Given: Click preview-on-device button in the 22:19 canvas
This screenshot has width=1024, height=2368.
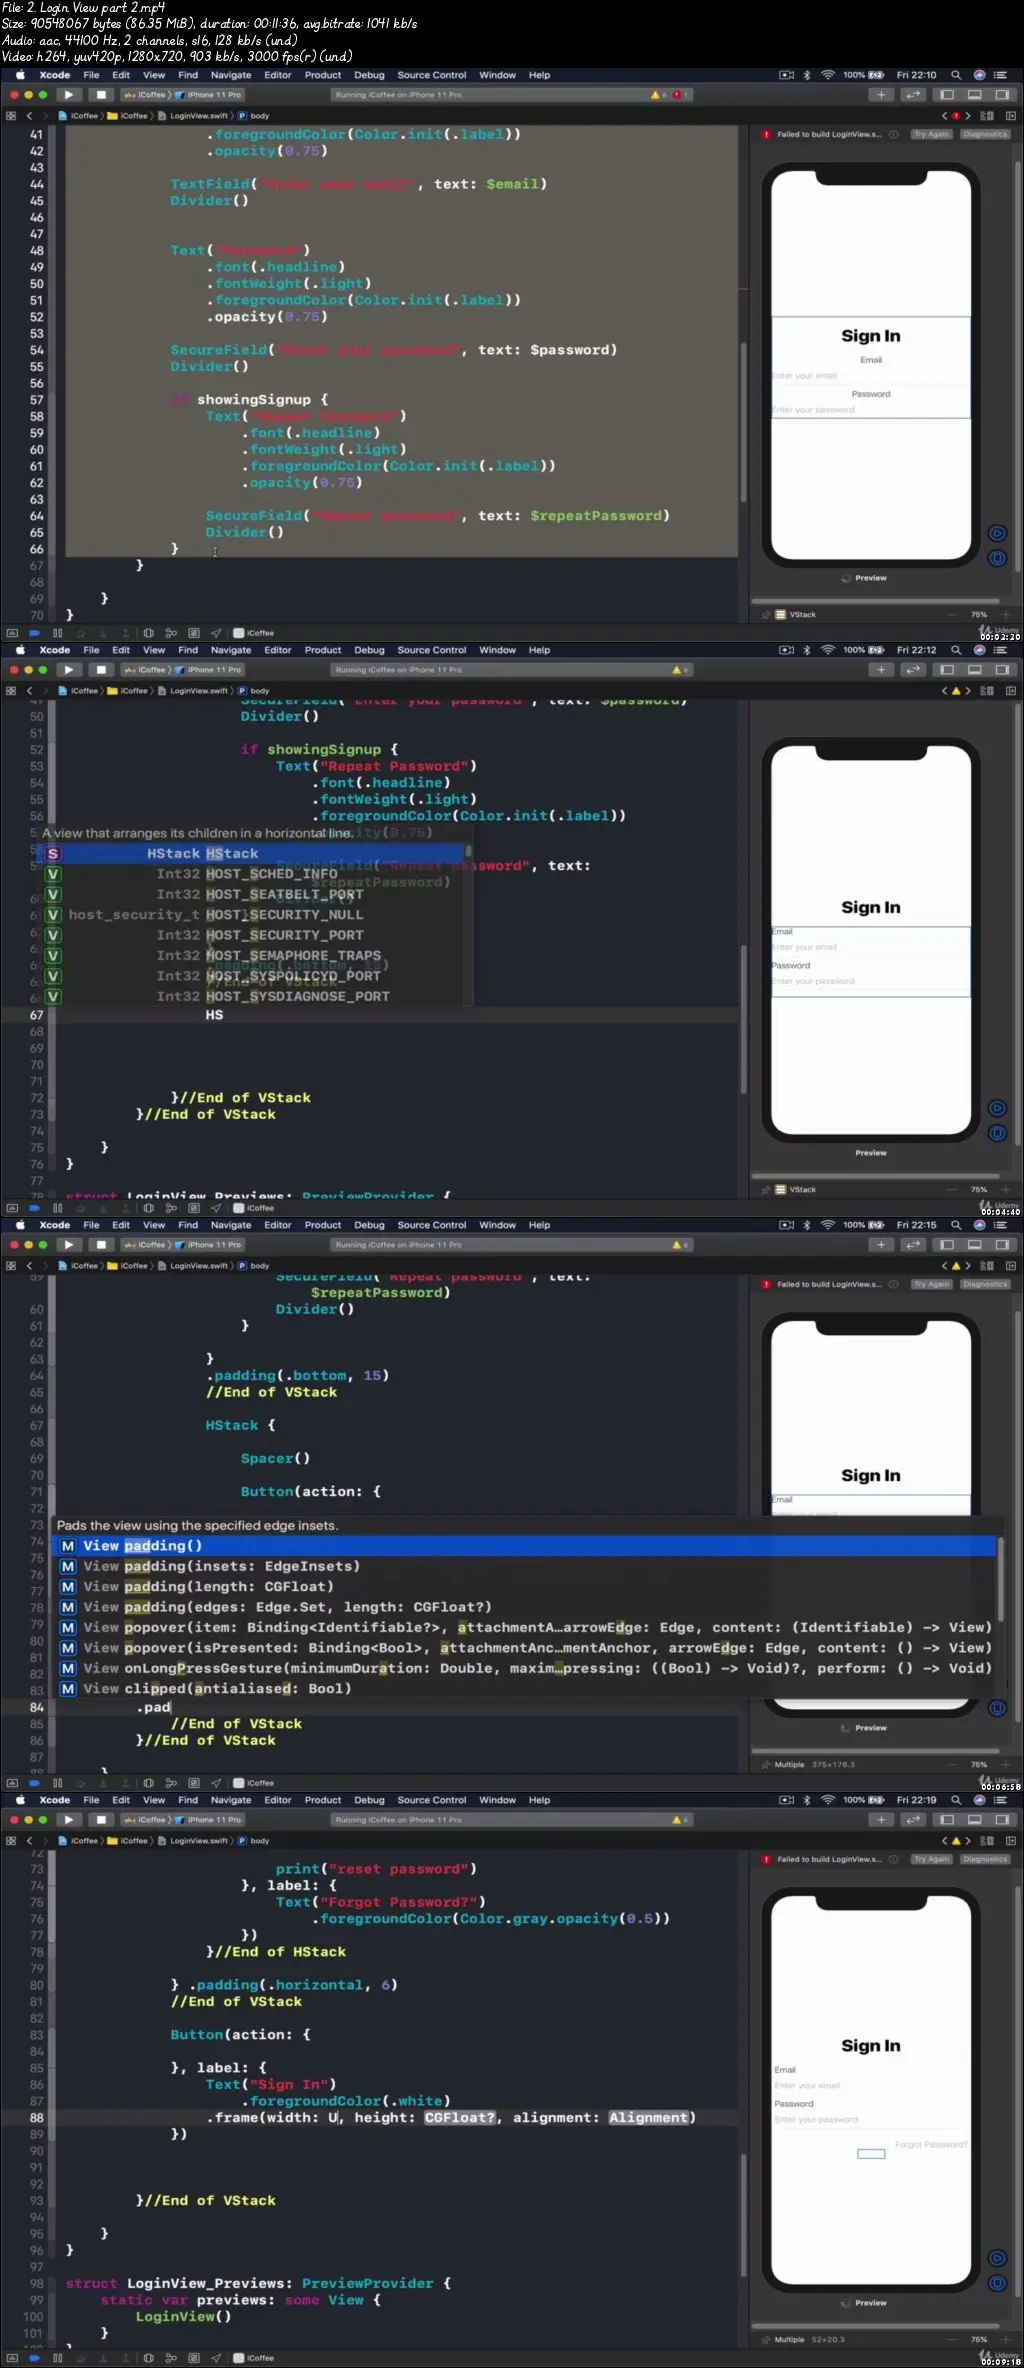Looking at the screenshot, I should point(997,2283).
